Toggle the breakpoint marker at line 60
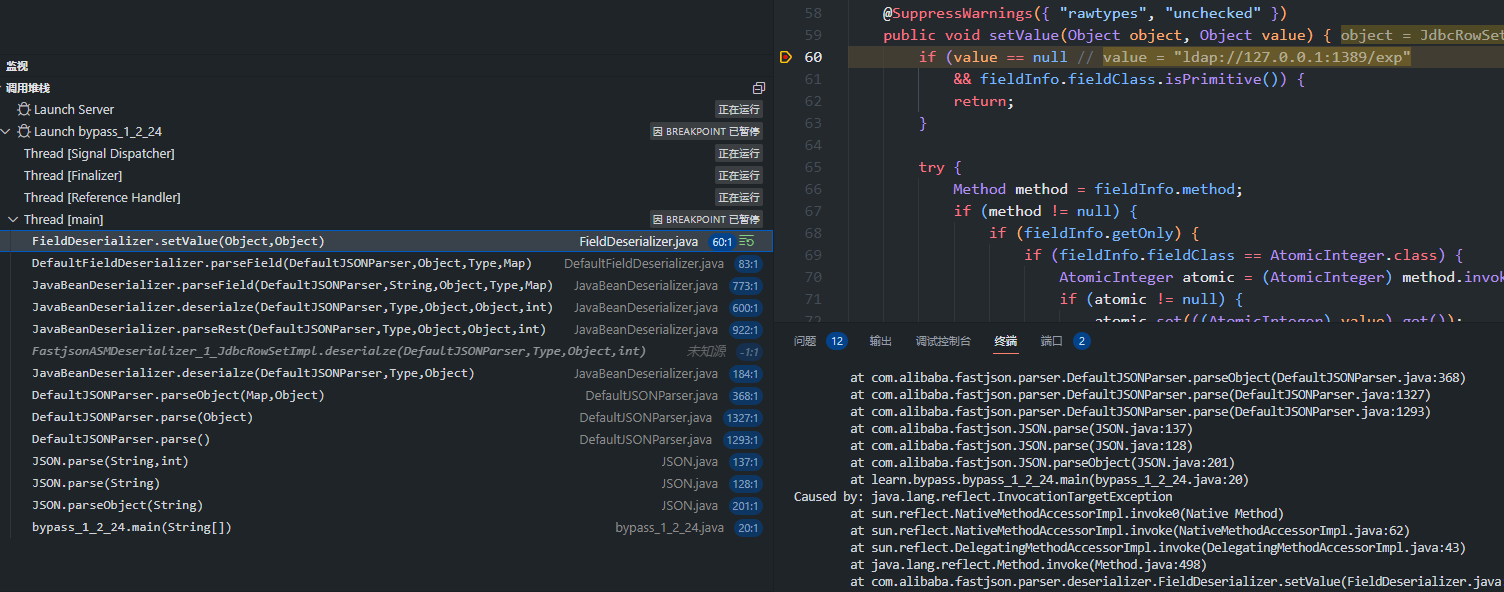The image size is (1504, 592). (x=785, y=58)
